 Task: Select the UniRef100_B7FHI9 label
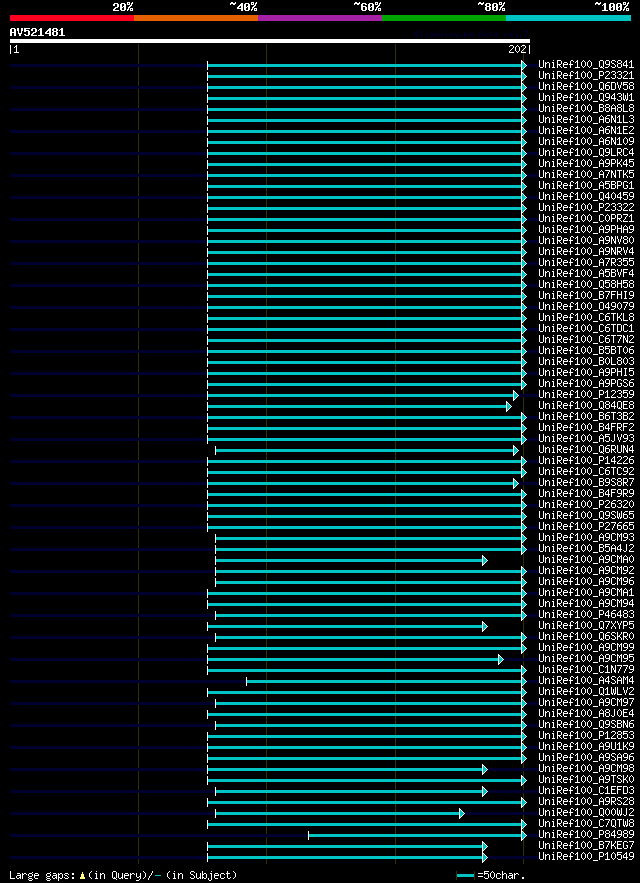click(586, 296)
